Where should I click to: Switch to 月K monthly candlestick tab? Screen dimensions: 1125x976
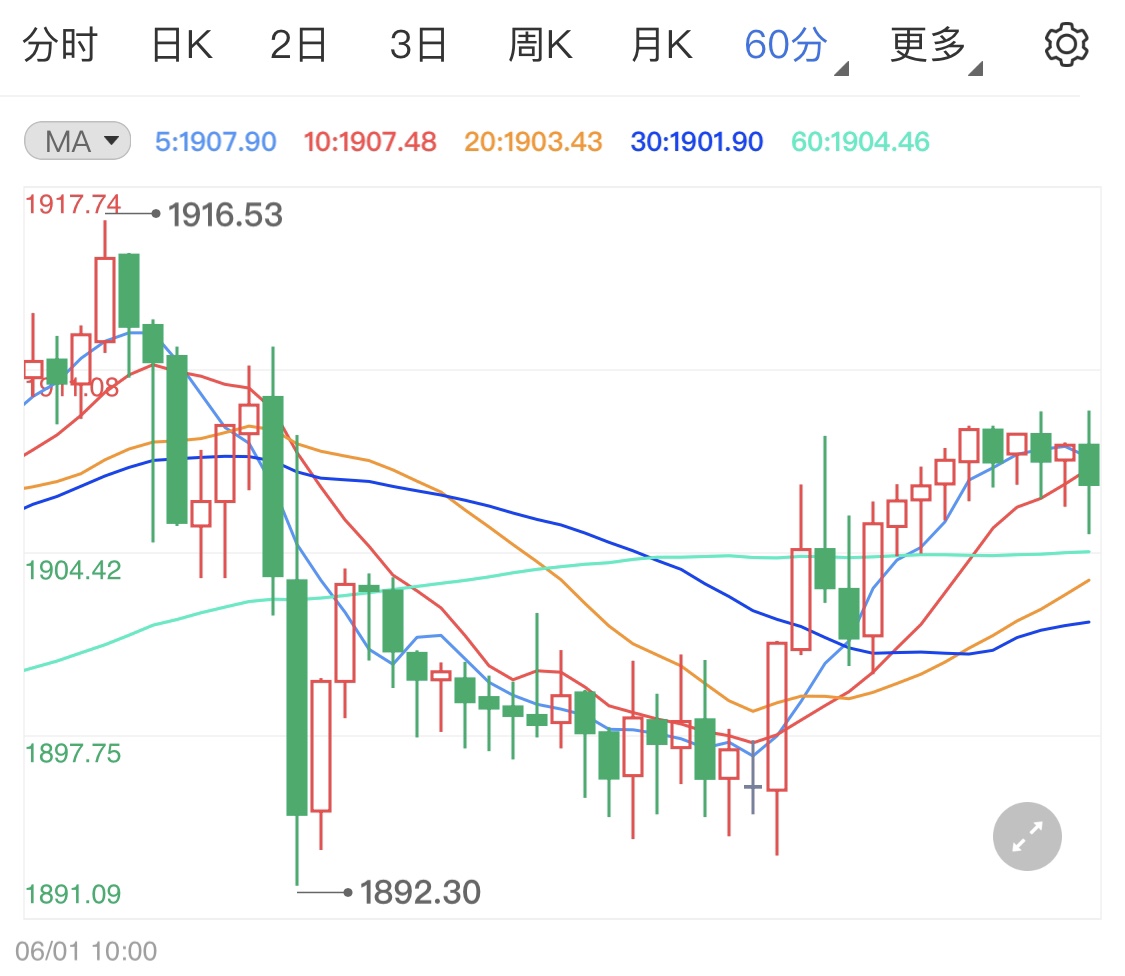(x=662, y=45)
